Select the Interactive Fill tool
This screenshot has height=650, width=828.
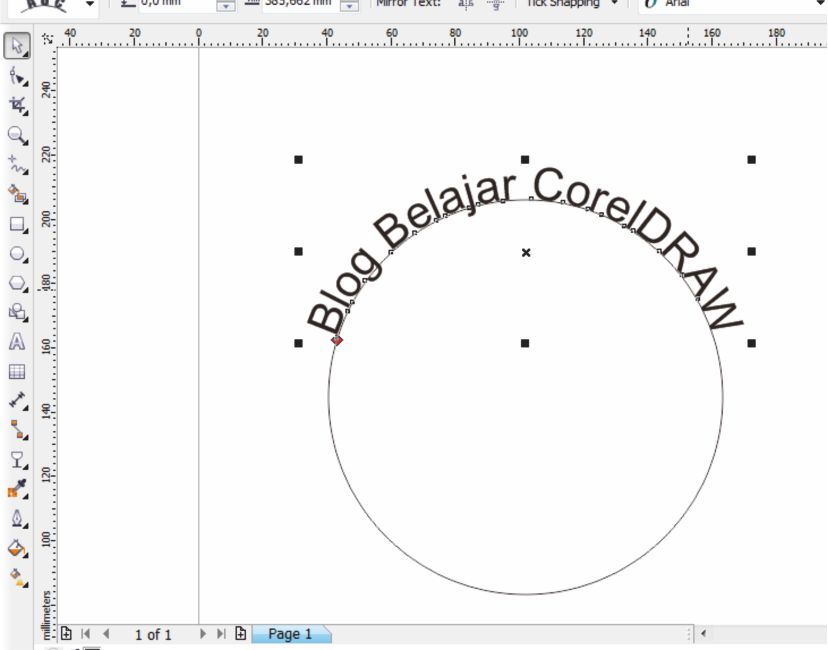pyautogui.click(x=17, y=577)
